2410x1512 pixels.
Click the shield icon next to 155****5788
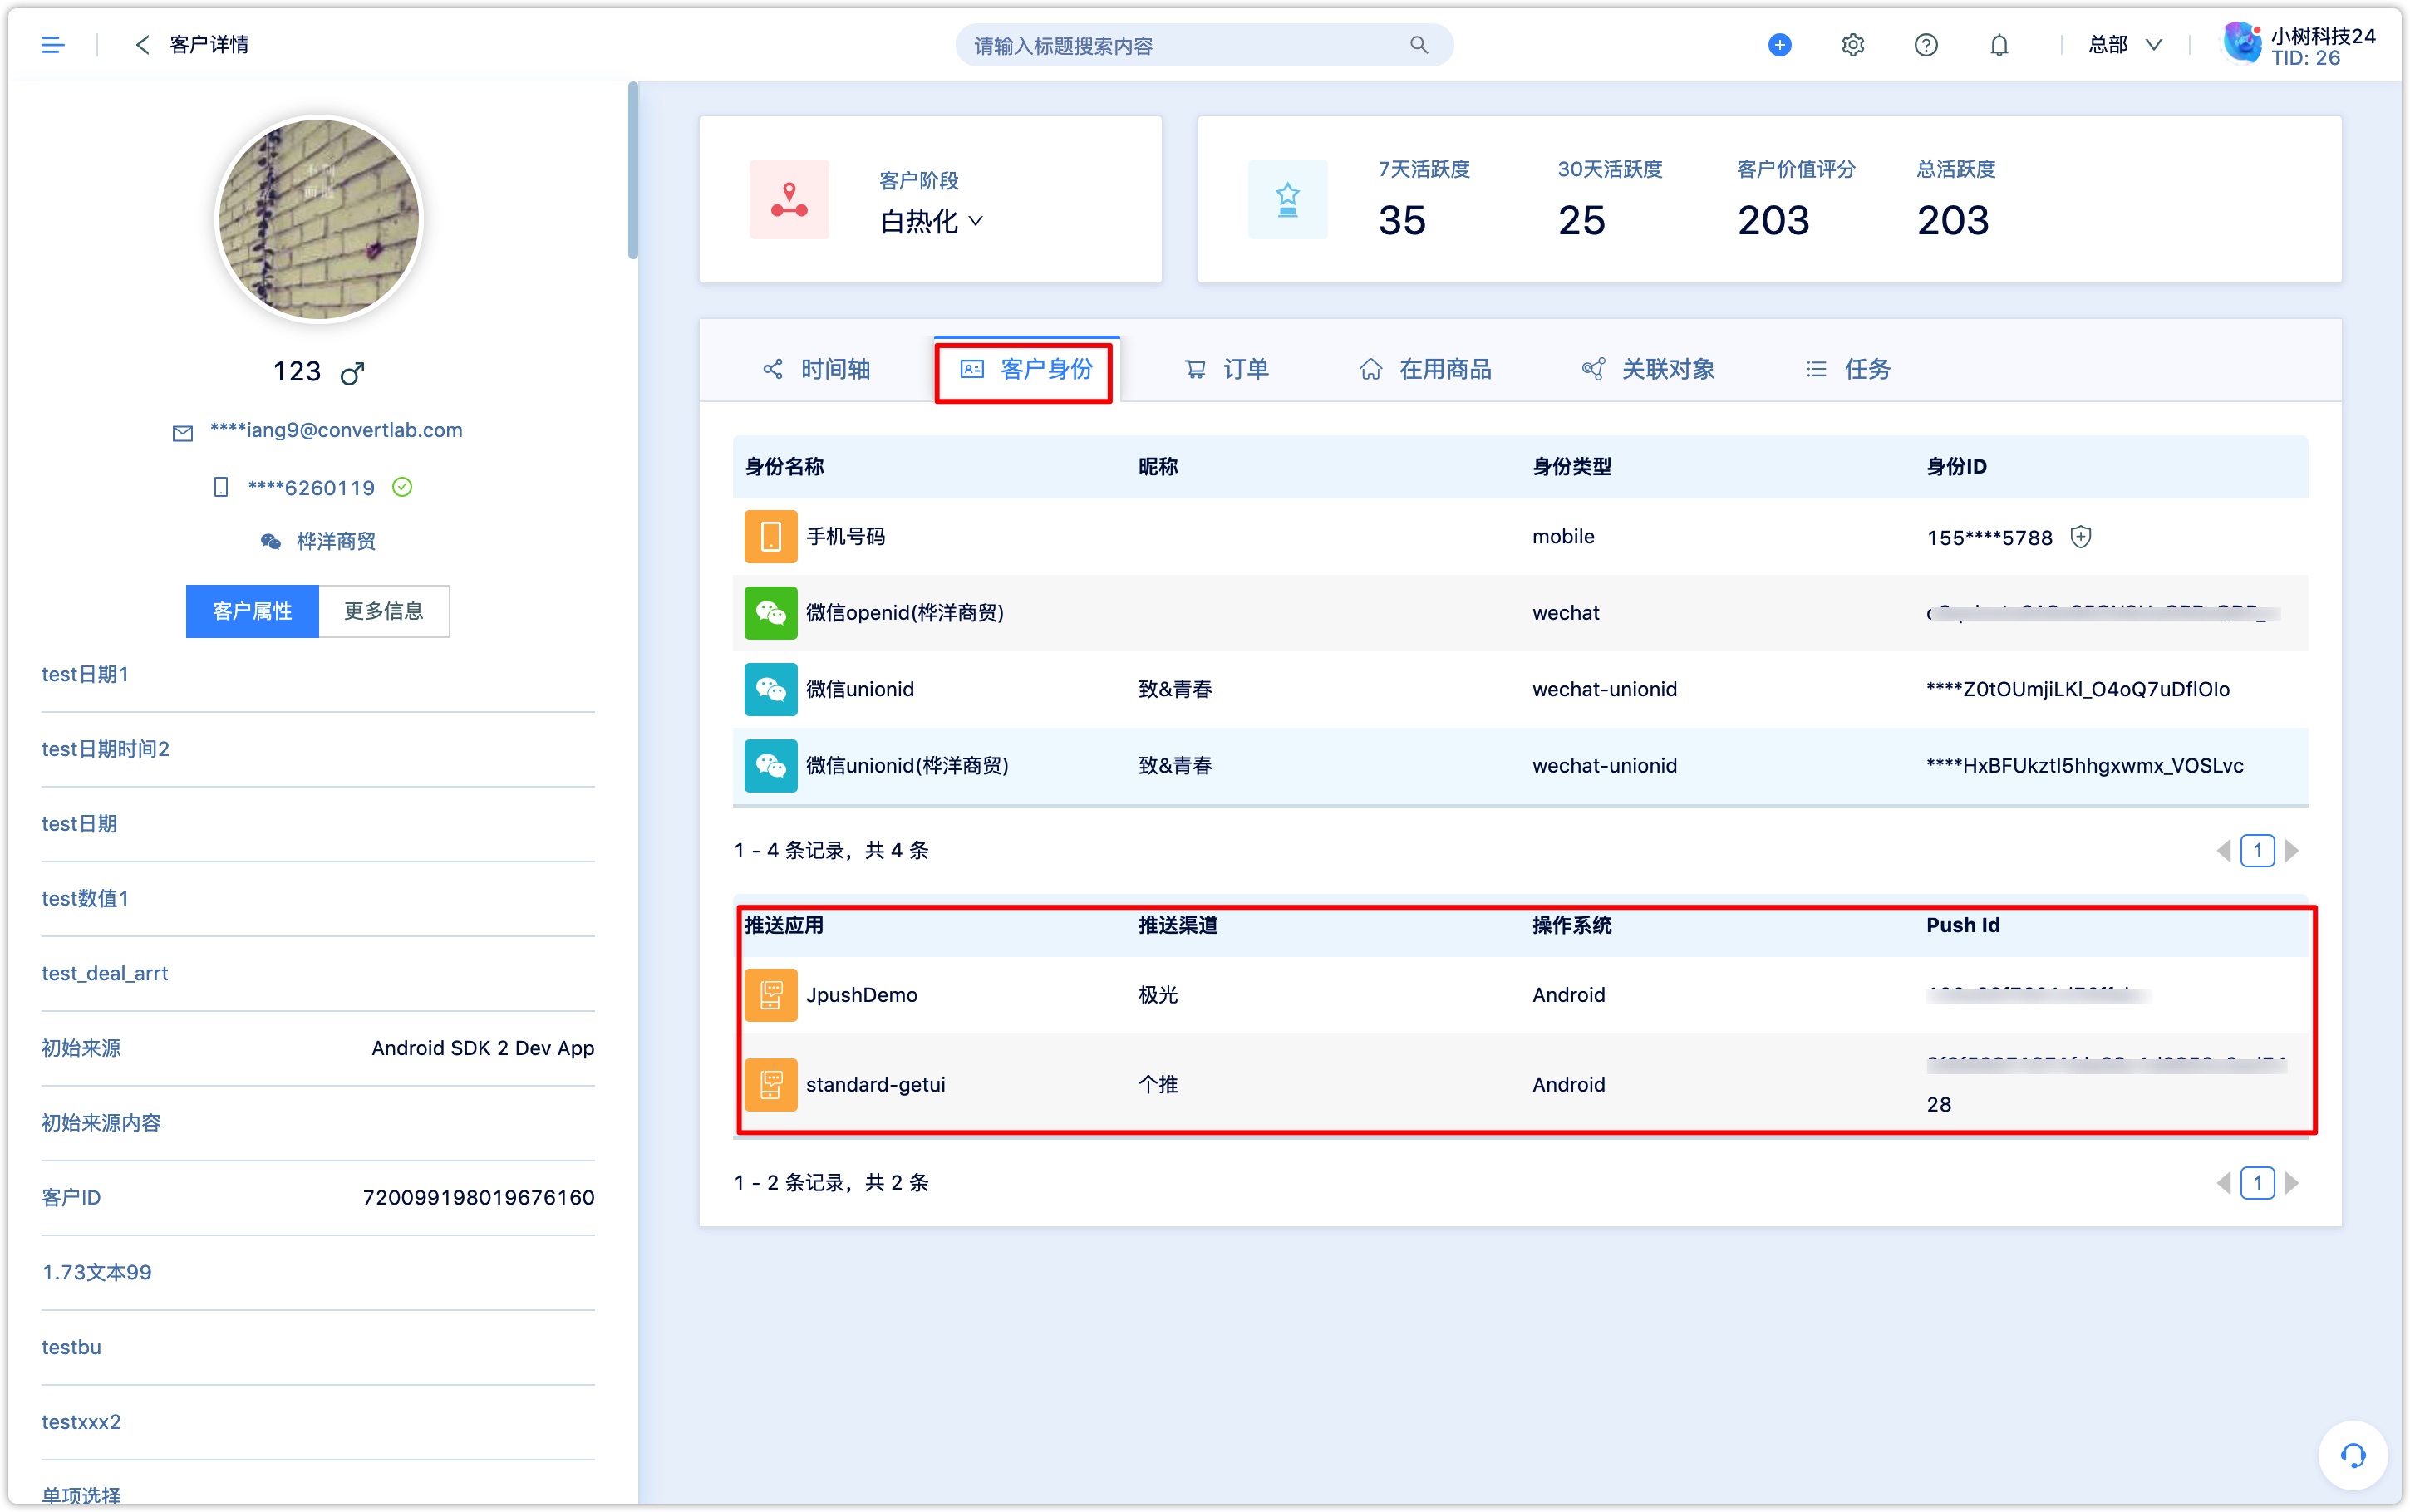(2080, 537)
